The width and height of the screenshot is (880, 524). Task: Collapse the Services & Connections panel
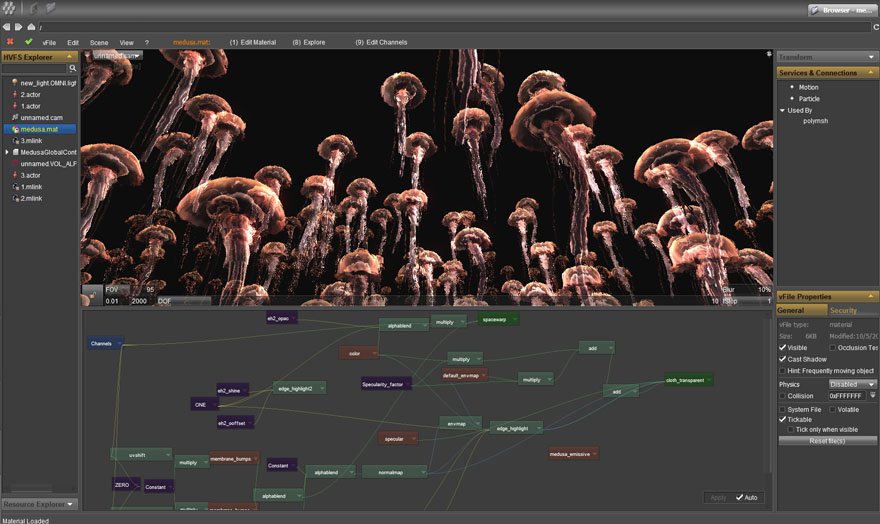point(827,73)
